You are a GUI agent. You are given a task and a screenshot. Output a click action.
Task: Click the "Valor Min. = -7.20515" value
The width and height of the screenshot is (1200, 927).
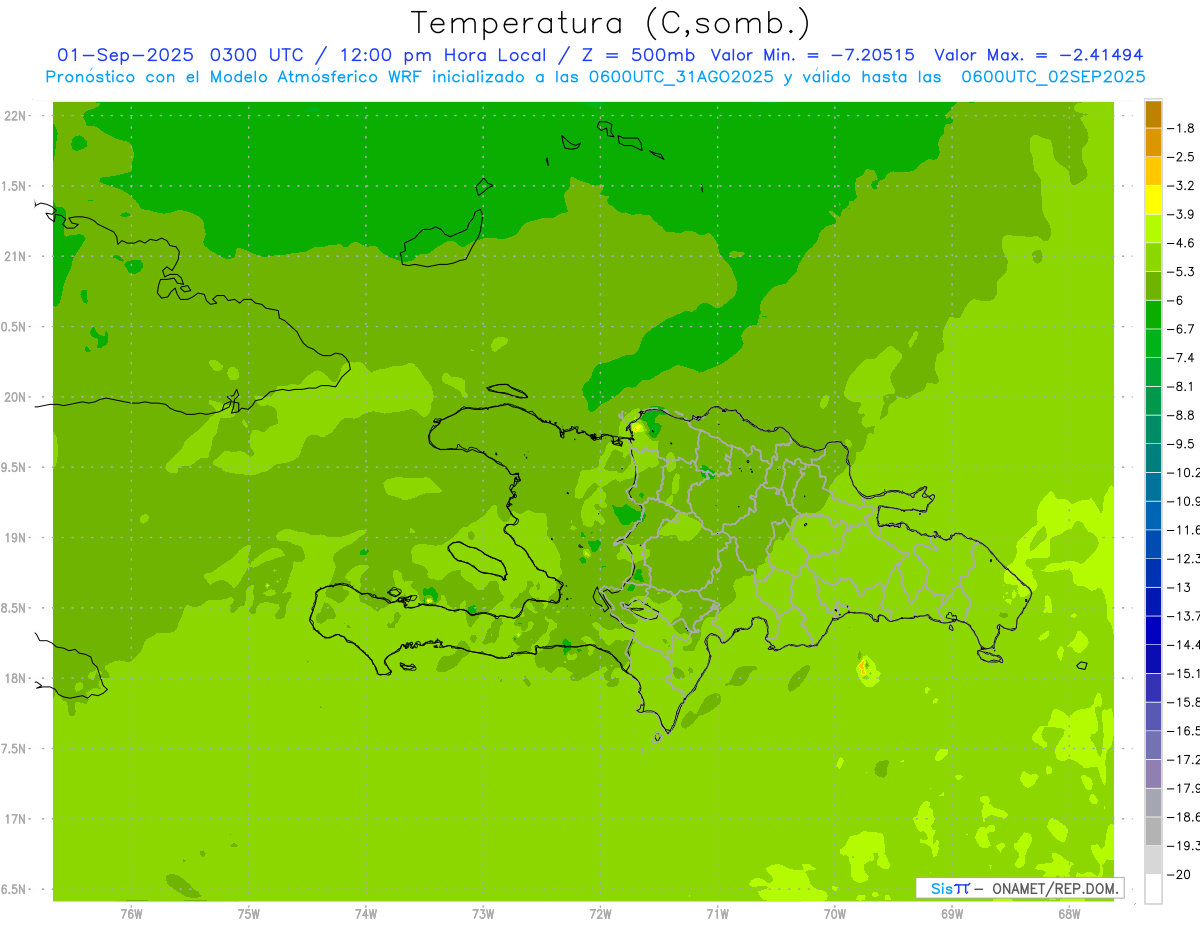(x=811, y=55)
